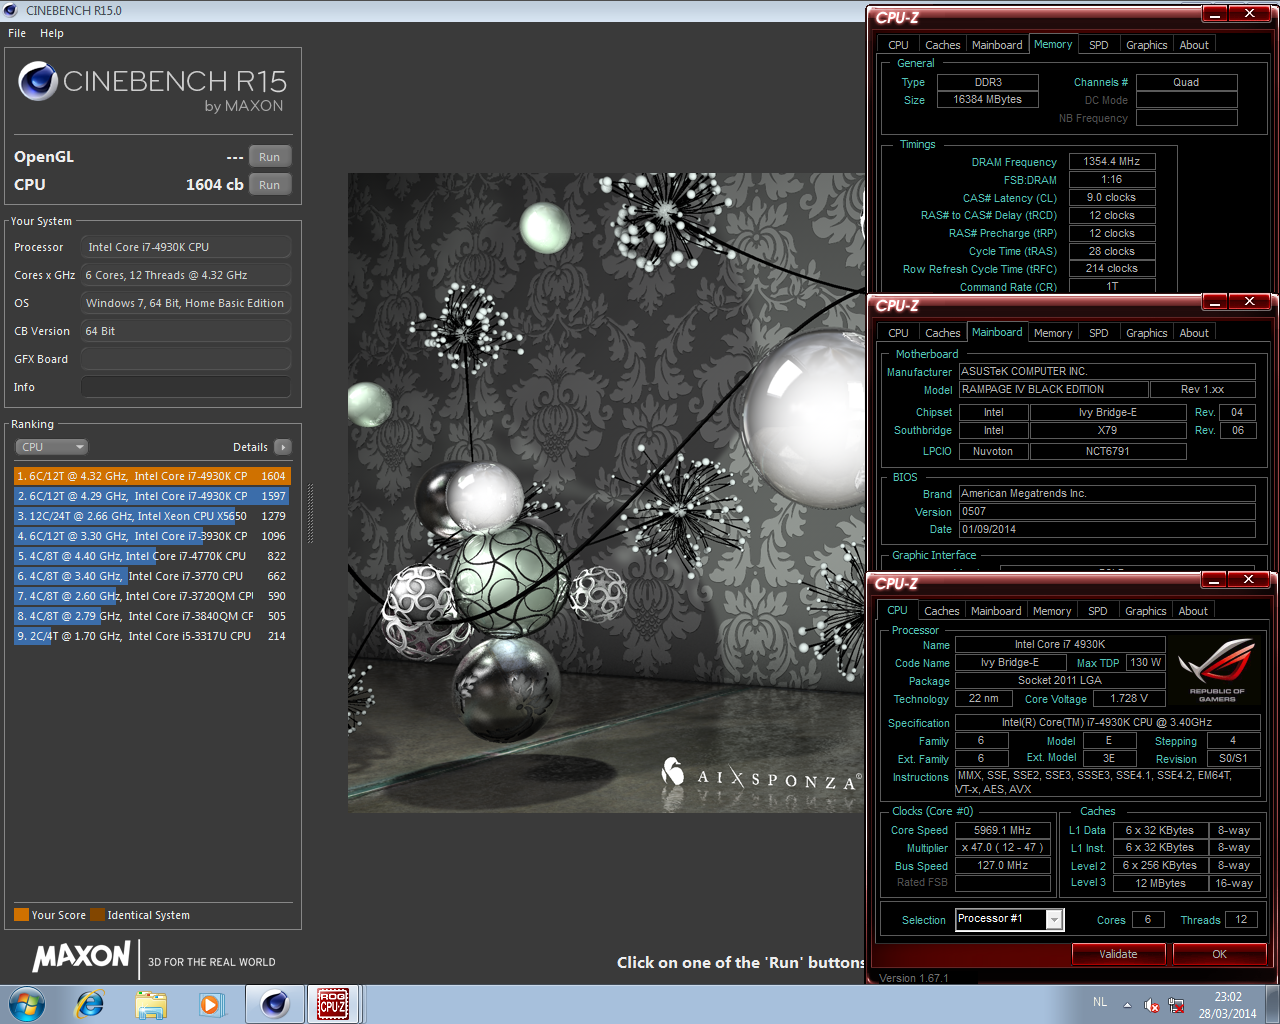Open Windows Media Player from the taskbar

click(211, 1004)
